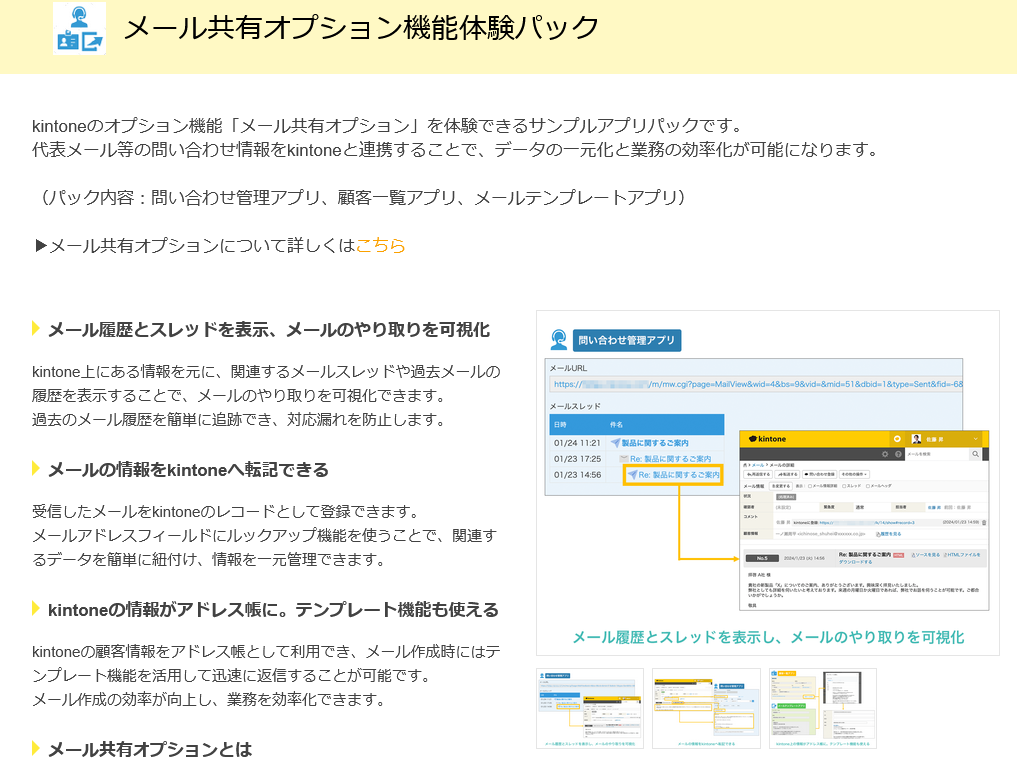Image resolution: width=1017 pixels, height=765 pixels.
Task: Click the line メール作成の効率が向上し、業務を効率化できます
Action: pyautogui.click(x=209, y=699)
